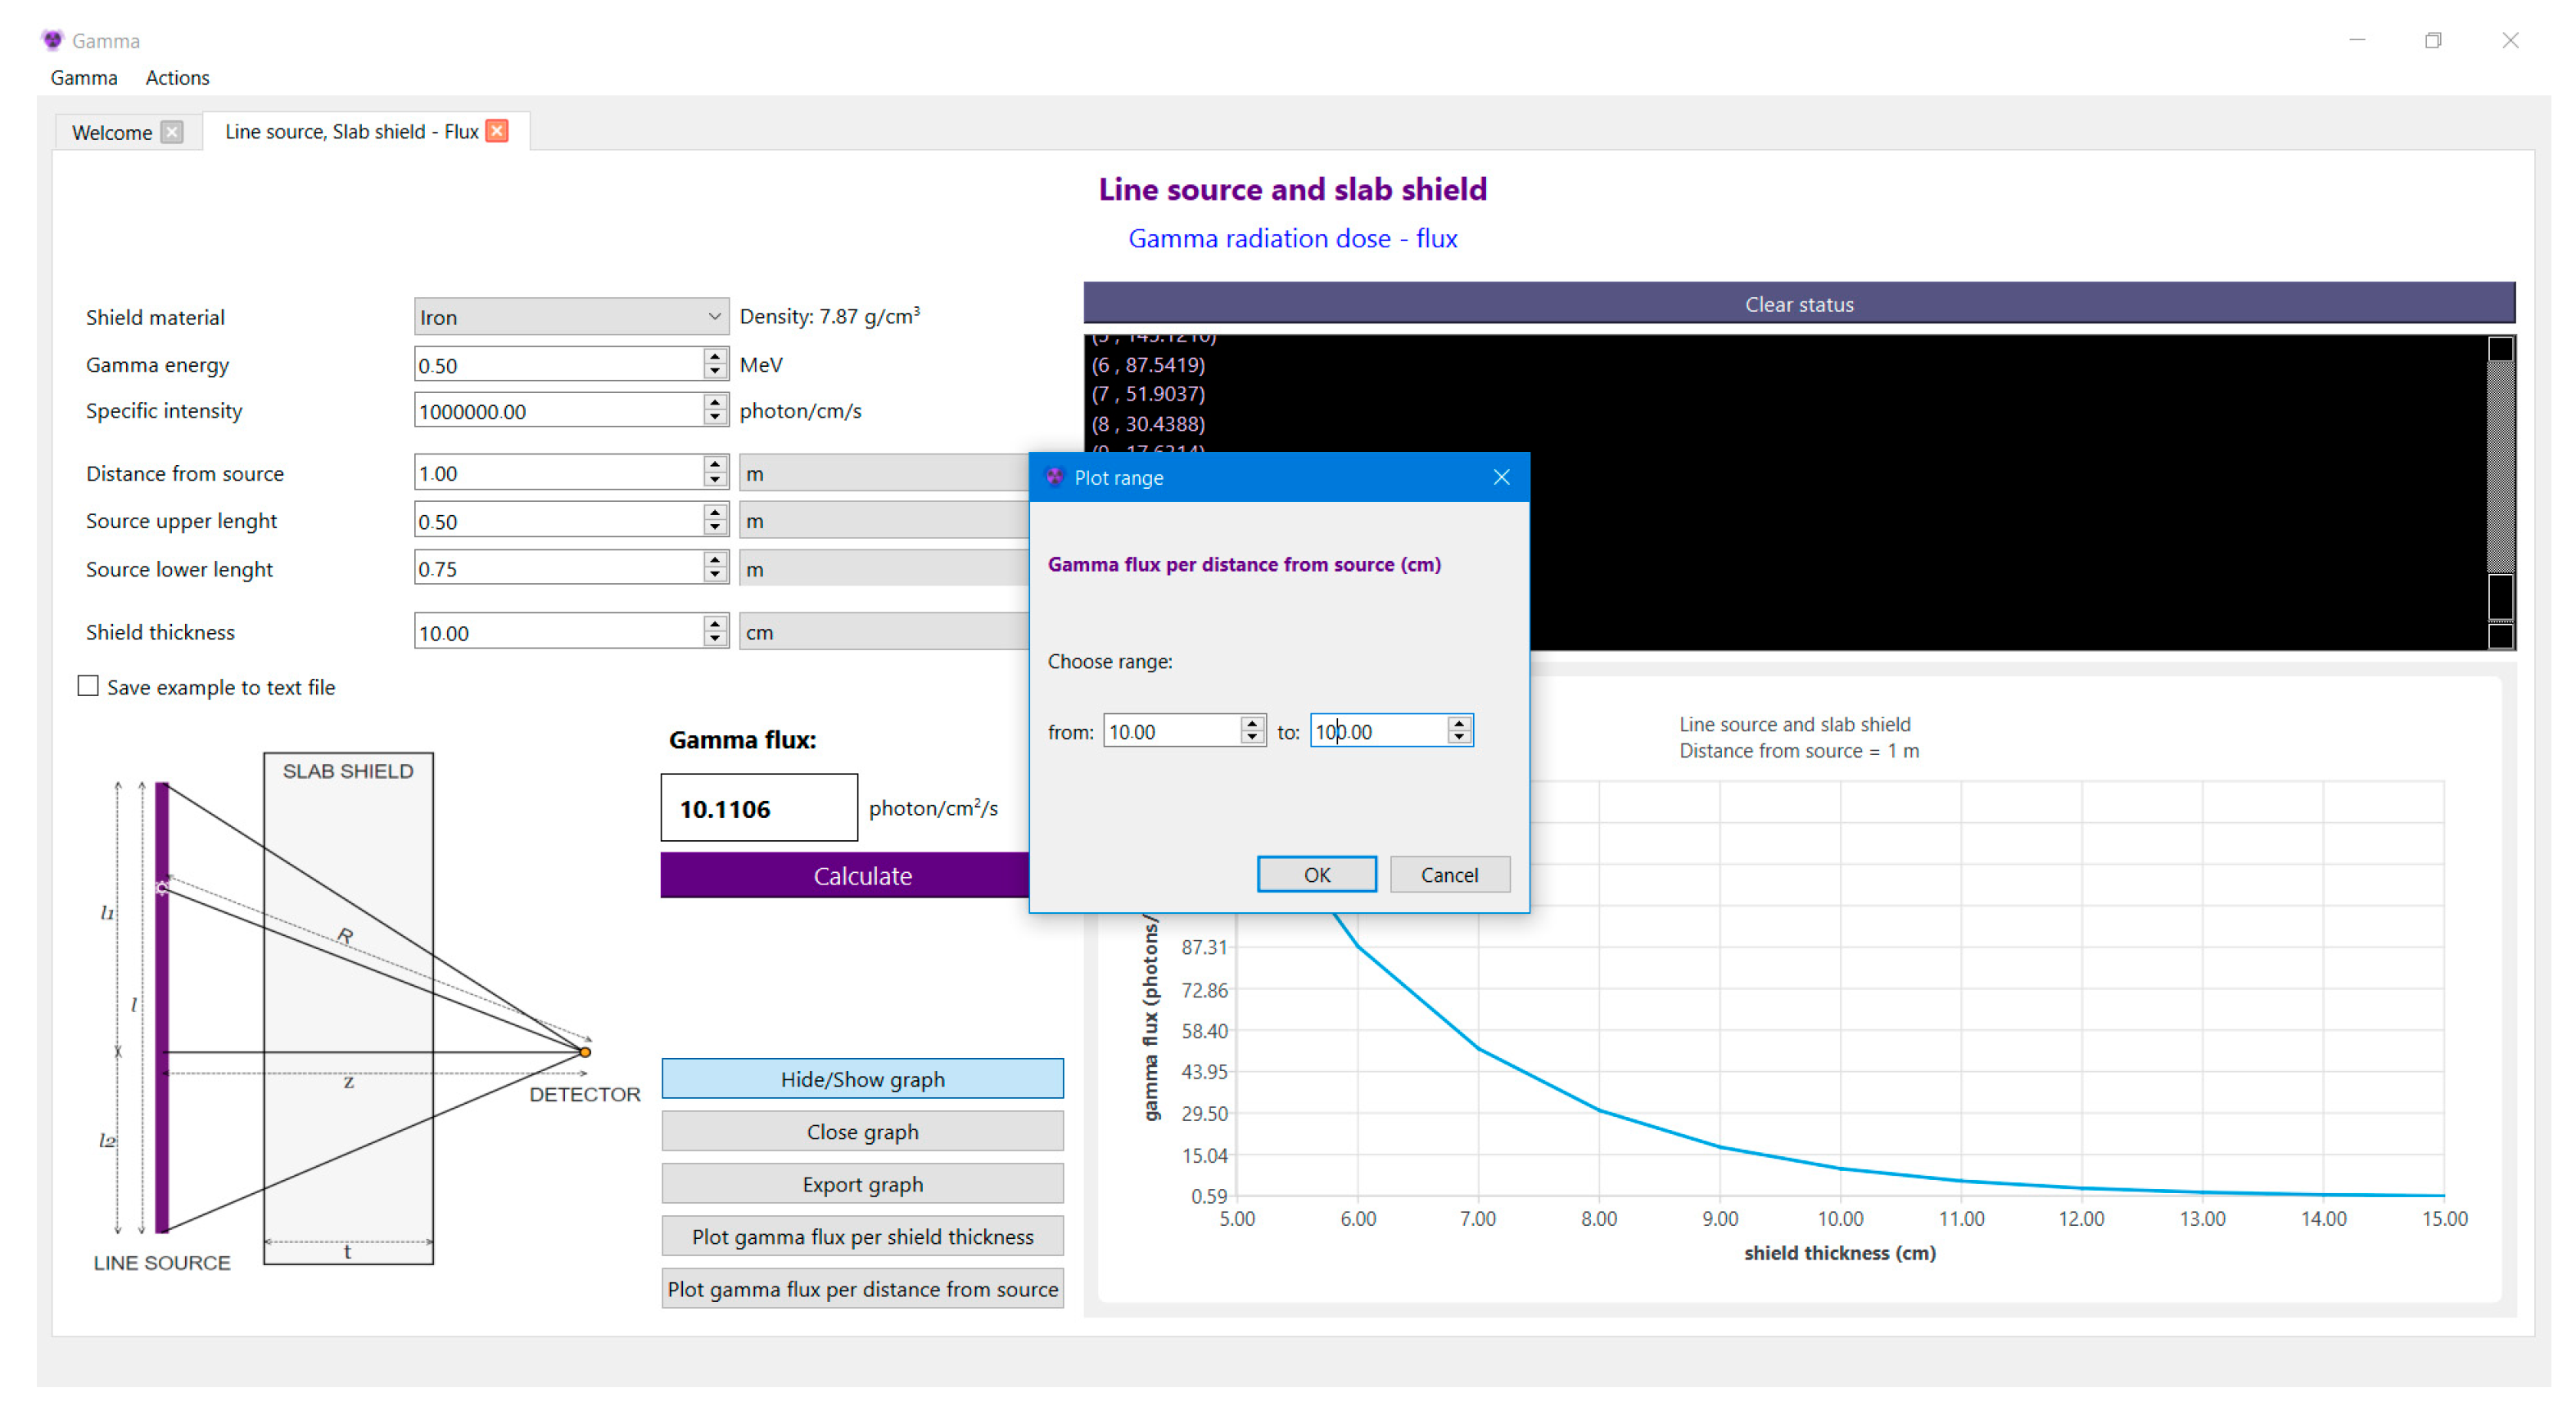Decrement the 'from' range value spinner
Viewport: 2576px width, 1415px height.
[1251, 738]
